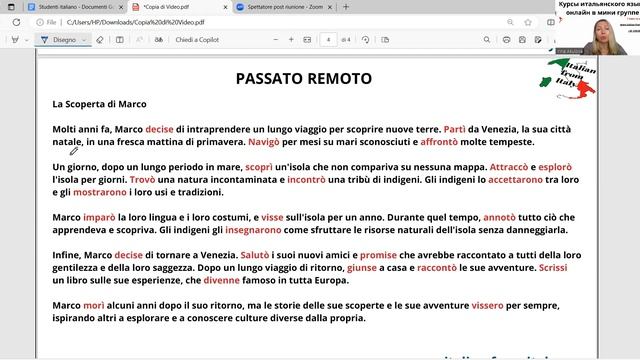The height and width of the screenshot is (360, 640).
Task: Click the fit to width icon
Action: (307, 40)
